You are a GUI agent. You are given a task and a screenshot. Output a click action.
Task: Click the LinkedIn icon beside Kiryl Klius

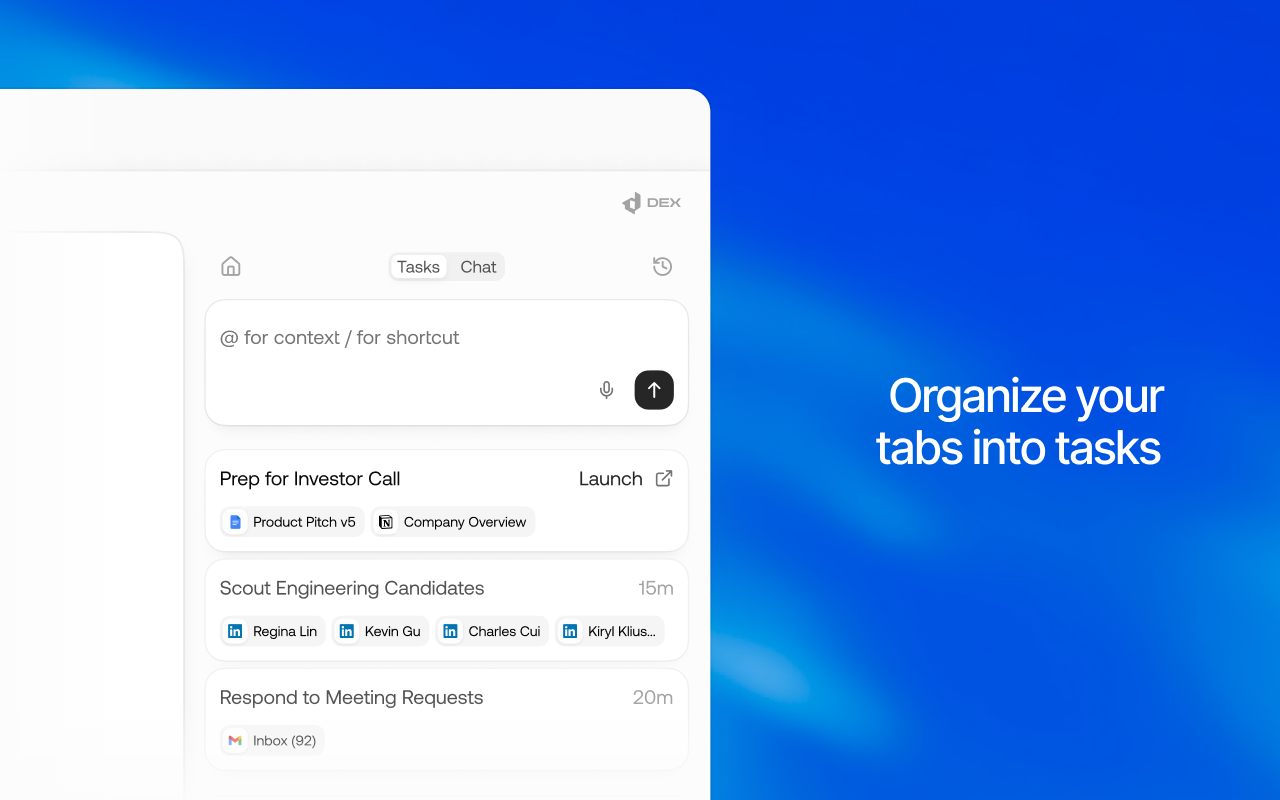coord(570,631)
